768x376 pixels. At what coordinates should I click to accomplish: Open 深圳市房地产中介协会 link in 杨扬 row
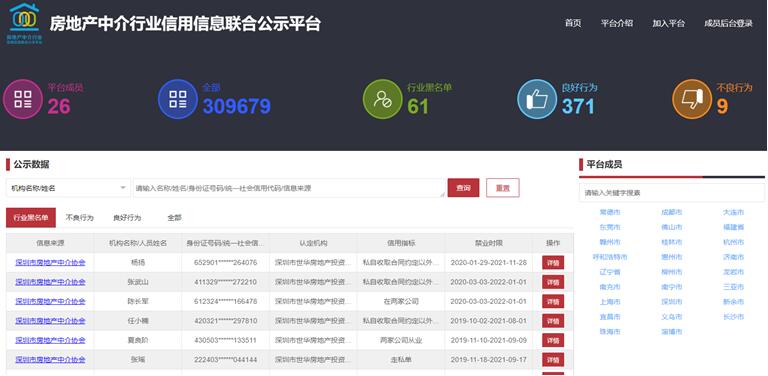point(50,262)
